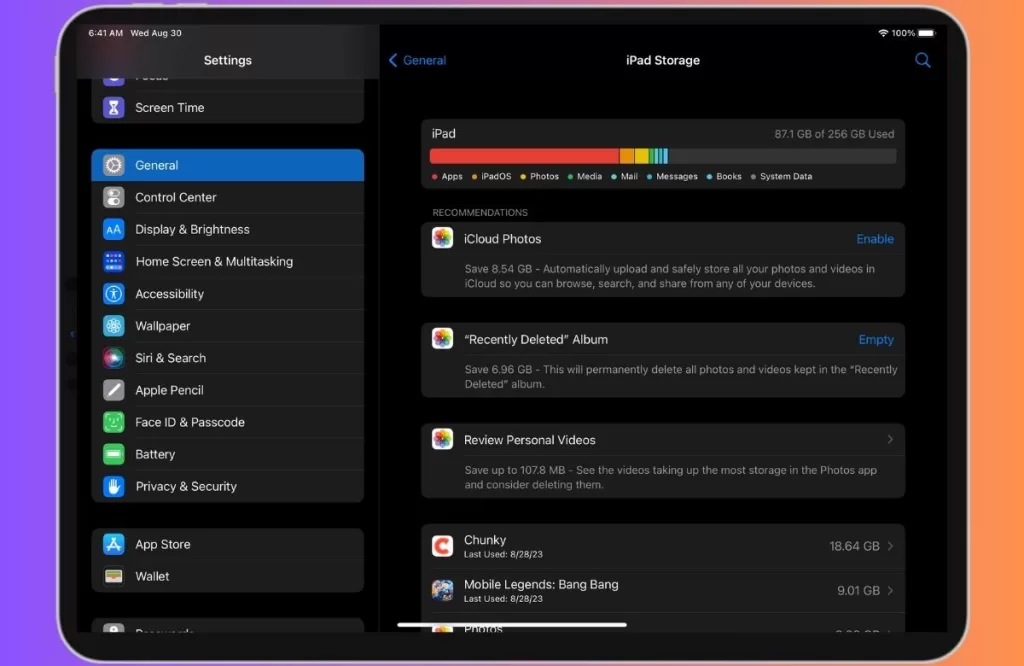Empty the Recently Deleted album
Screen dimensions: 1024x666
pyautogui.click(x=876, y=340)
